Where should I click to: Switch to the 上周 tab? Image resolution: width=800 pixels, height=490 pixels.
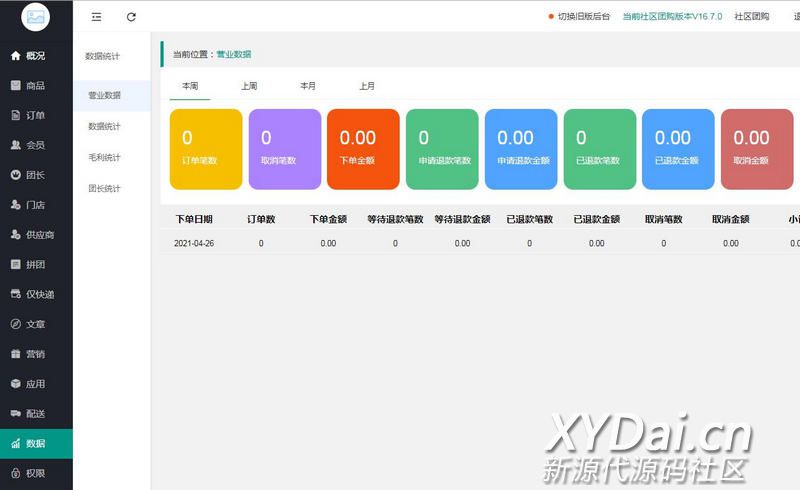point(249,86)
